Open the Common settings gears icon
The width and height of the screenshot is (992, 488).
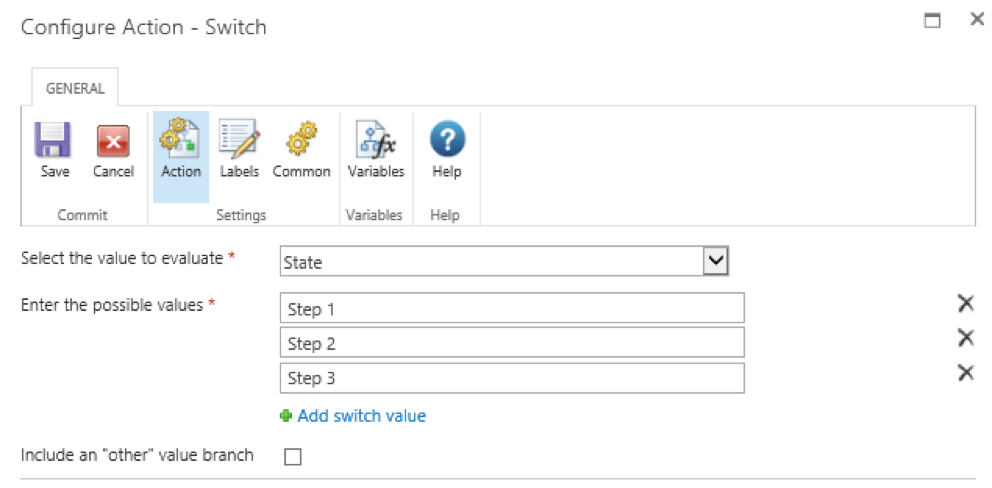click(301, 139)
